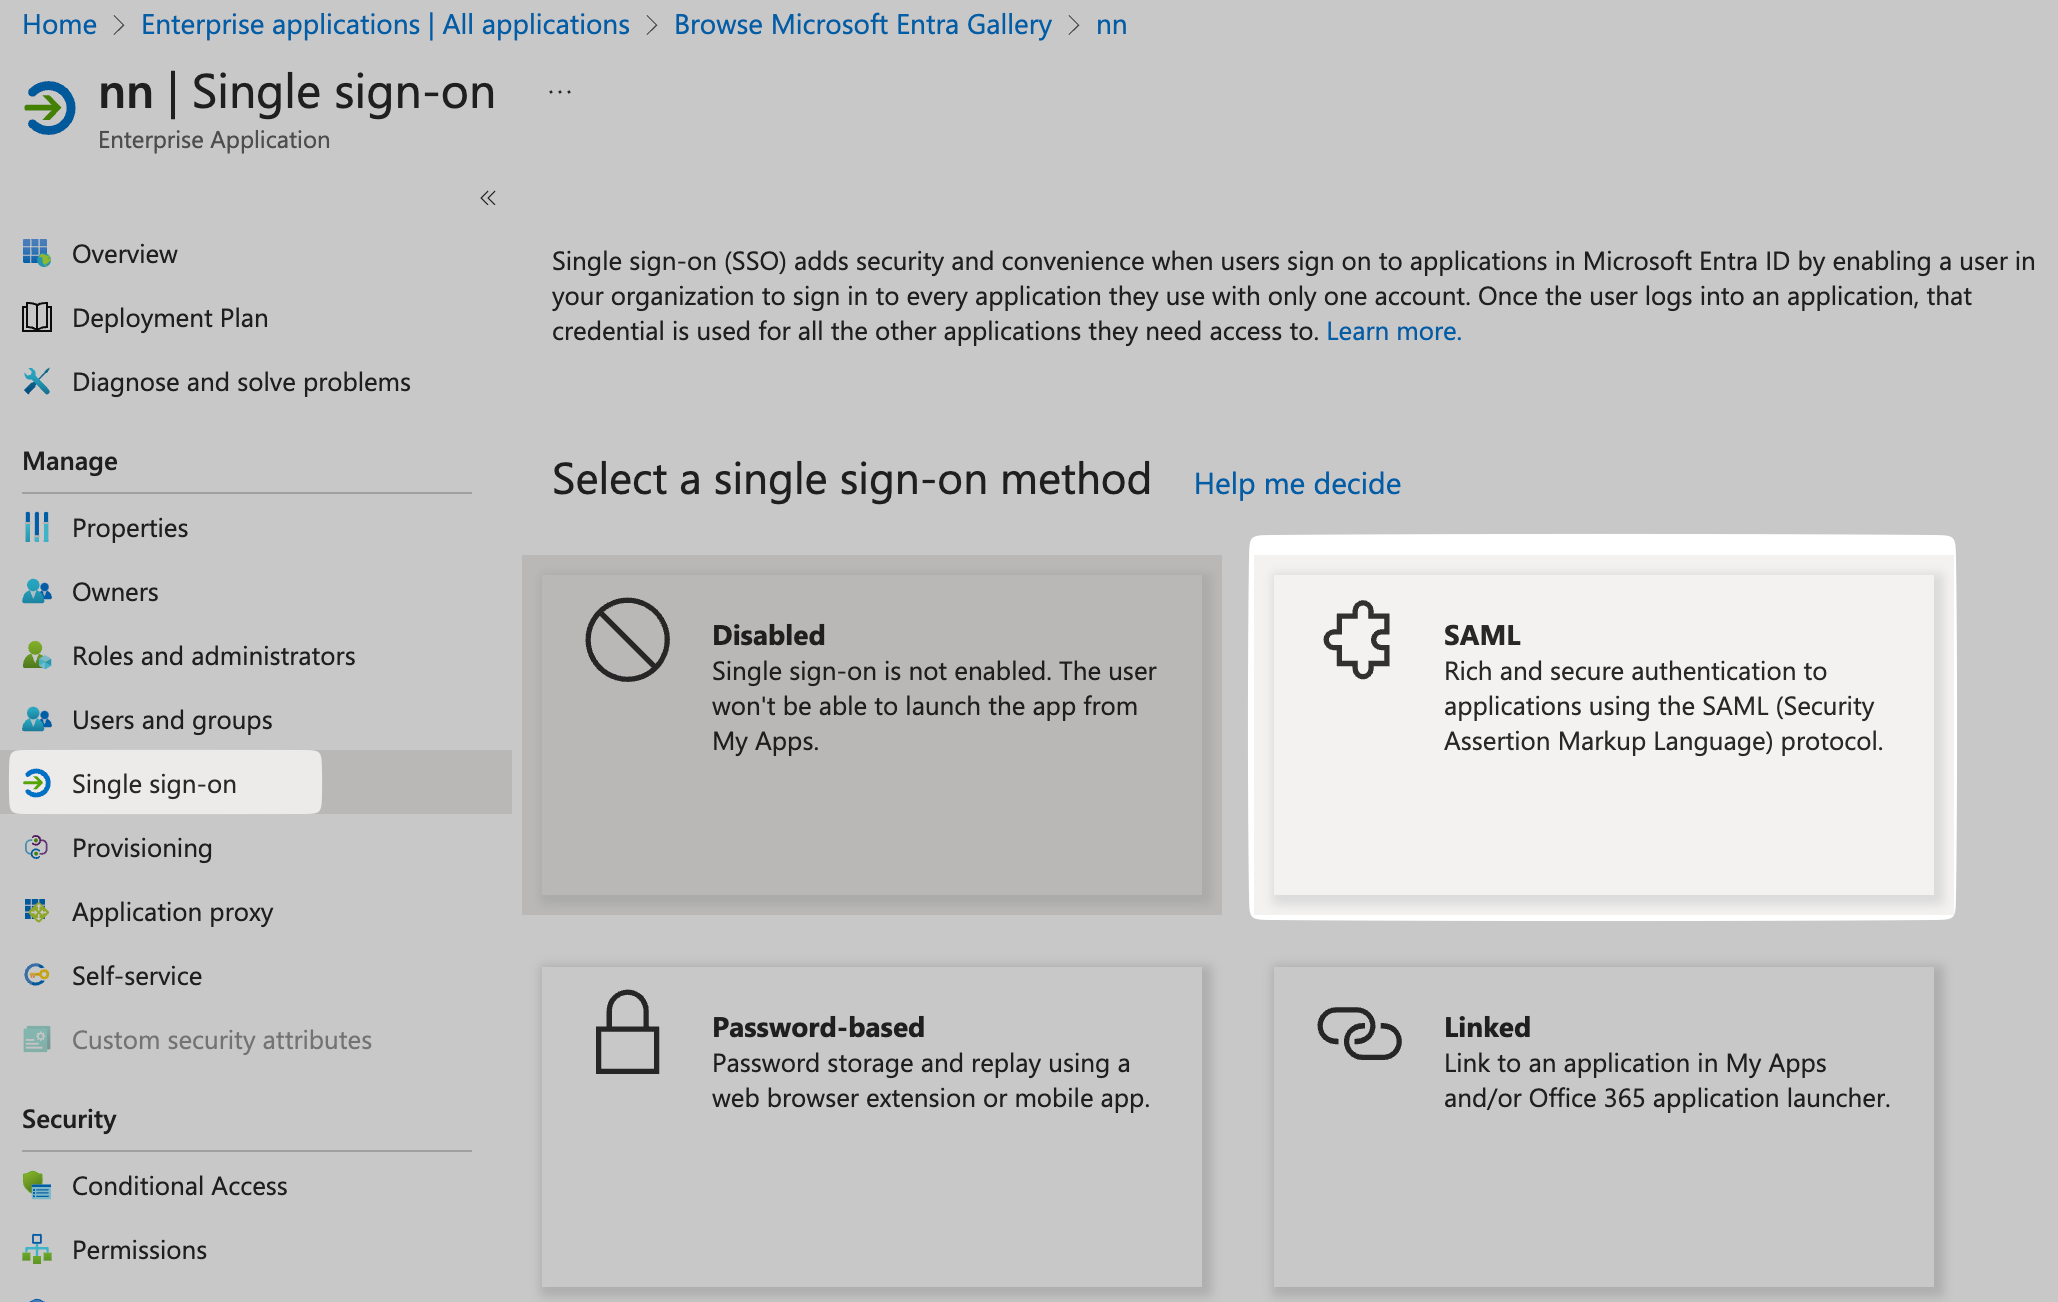Click the Linked SSO chain-link icon

point(1356,1040)
